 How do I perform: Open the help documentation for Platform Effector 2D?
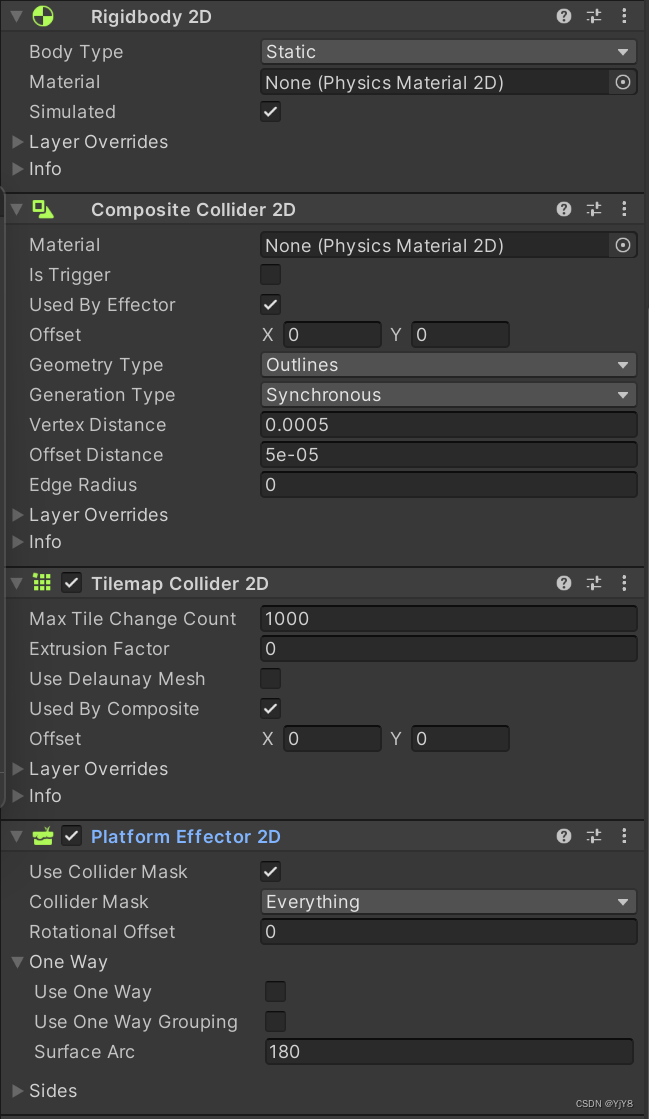point(563,836)
